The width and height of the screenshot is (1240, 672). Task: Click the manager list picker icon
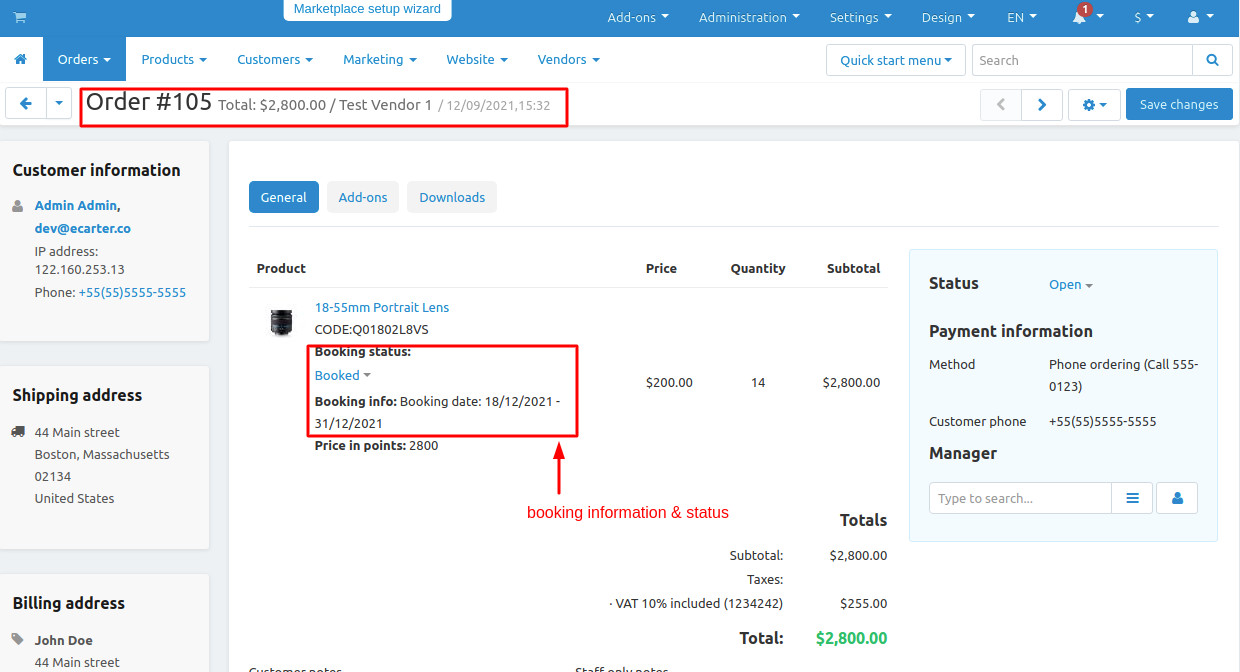[x=1132, y=498]
